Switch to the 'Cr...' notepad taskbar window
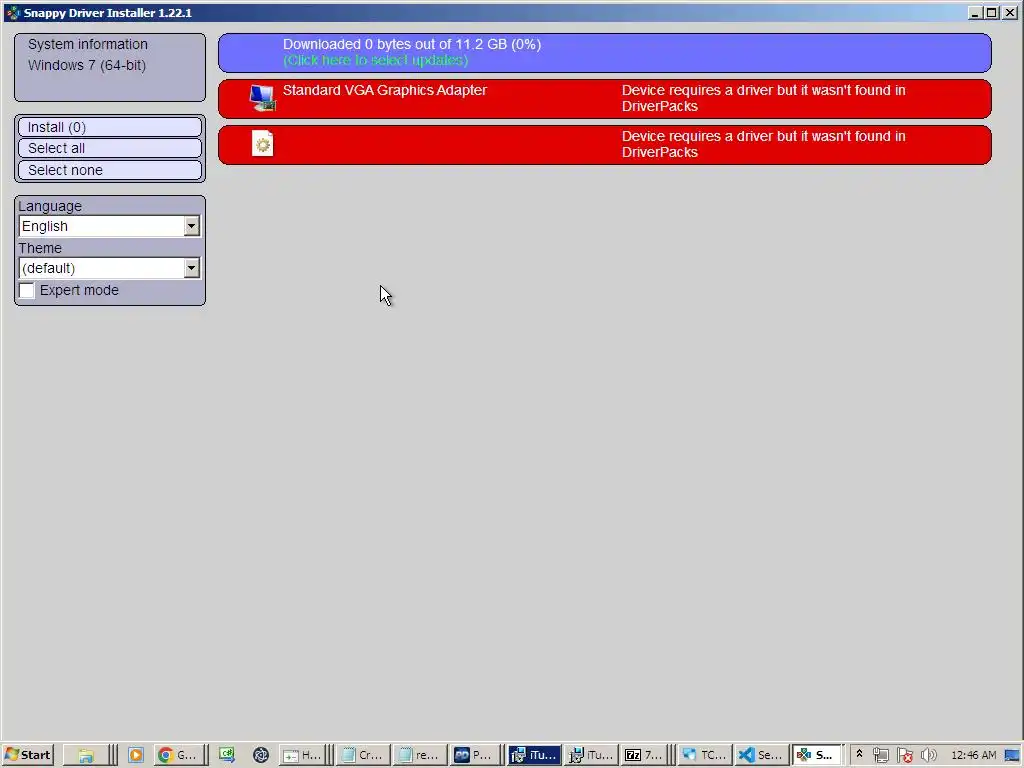The height and width of the screenshot is (768, 1024). coord(362,755)
